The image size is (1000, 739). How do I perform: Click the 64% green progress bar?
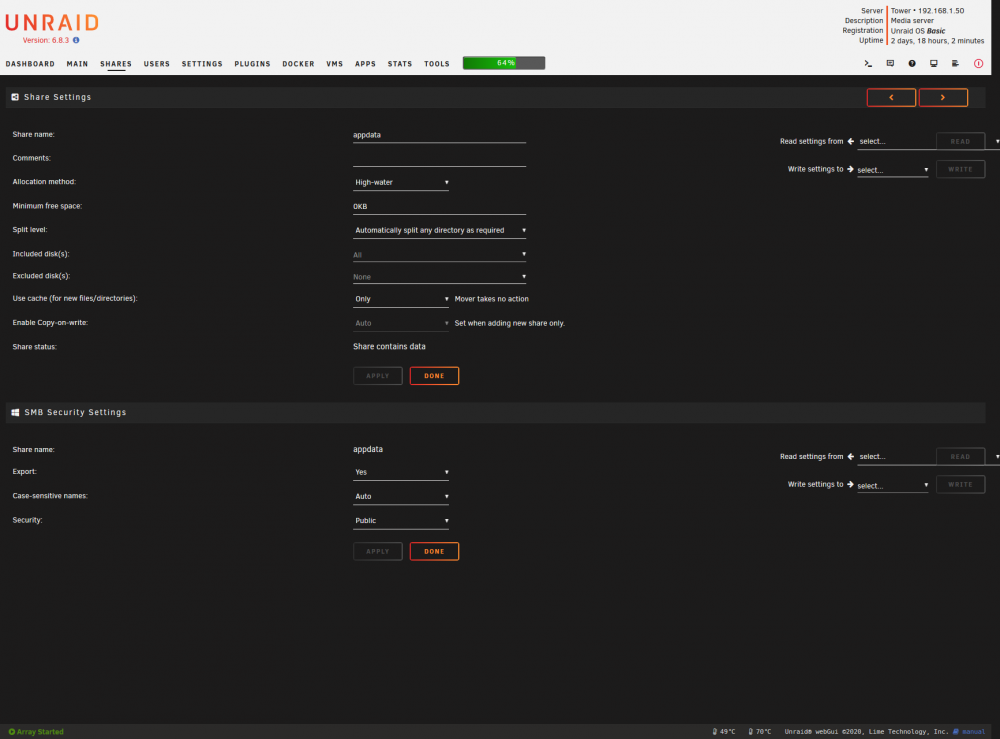click(x=504, y=63)
